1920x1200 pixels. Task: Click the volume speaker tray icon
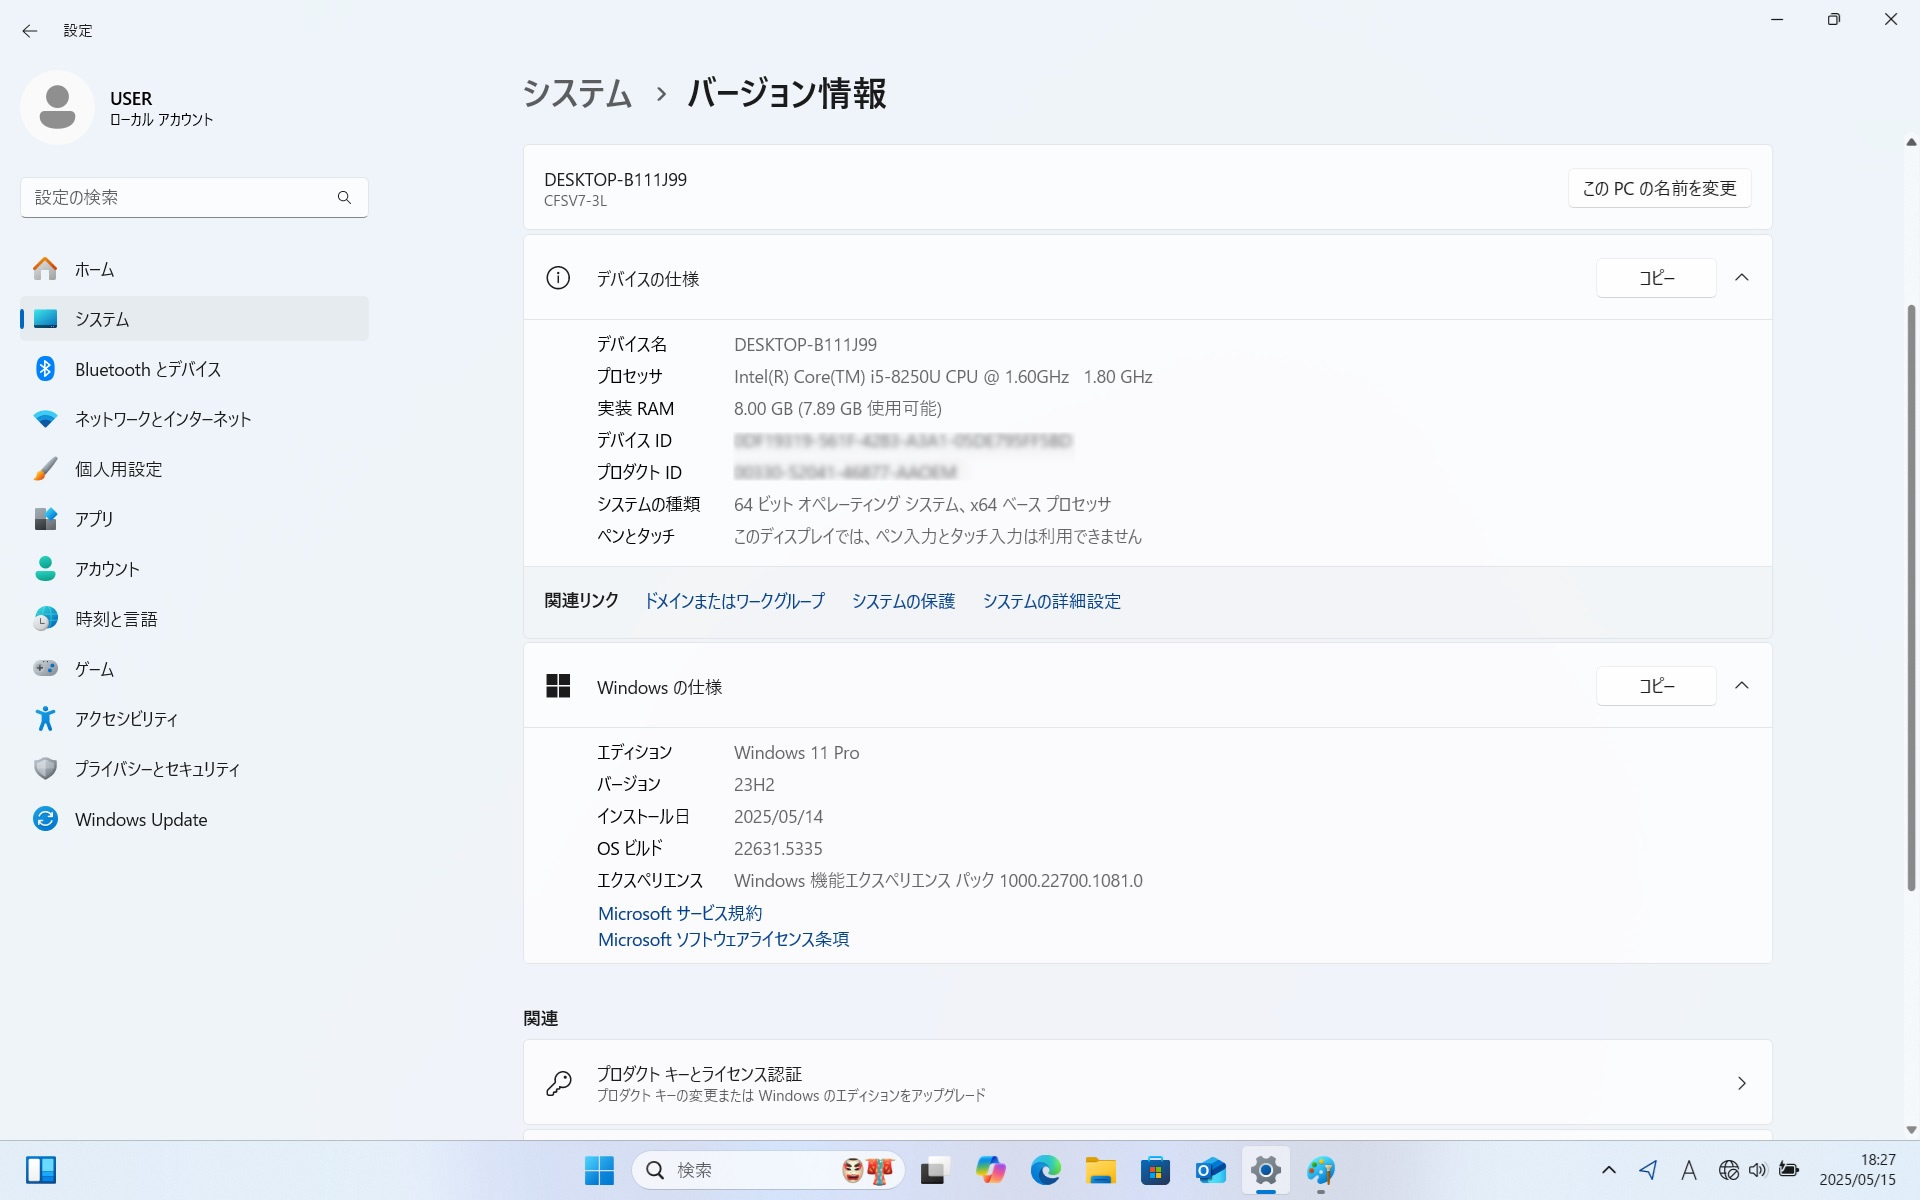(x=1757, y=1170)
